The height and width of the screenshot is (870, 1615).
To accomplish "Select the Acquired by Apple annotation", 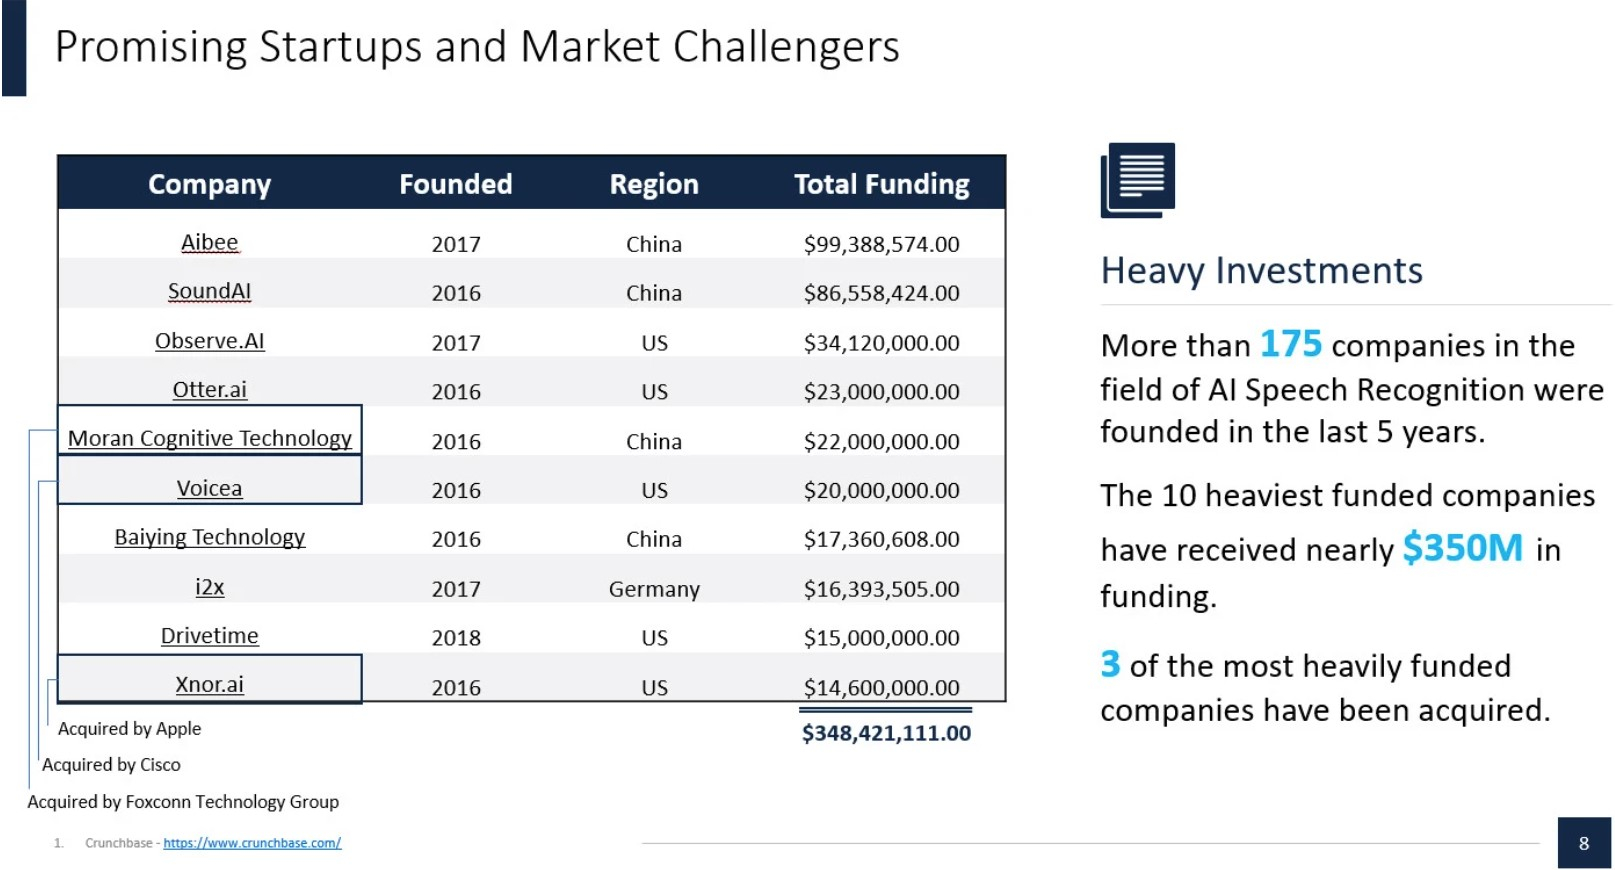I will tap(130, 729).
